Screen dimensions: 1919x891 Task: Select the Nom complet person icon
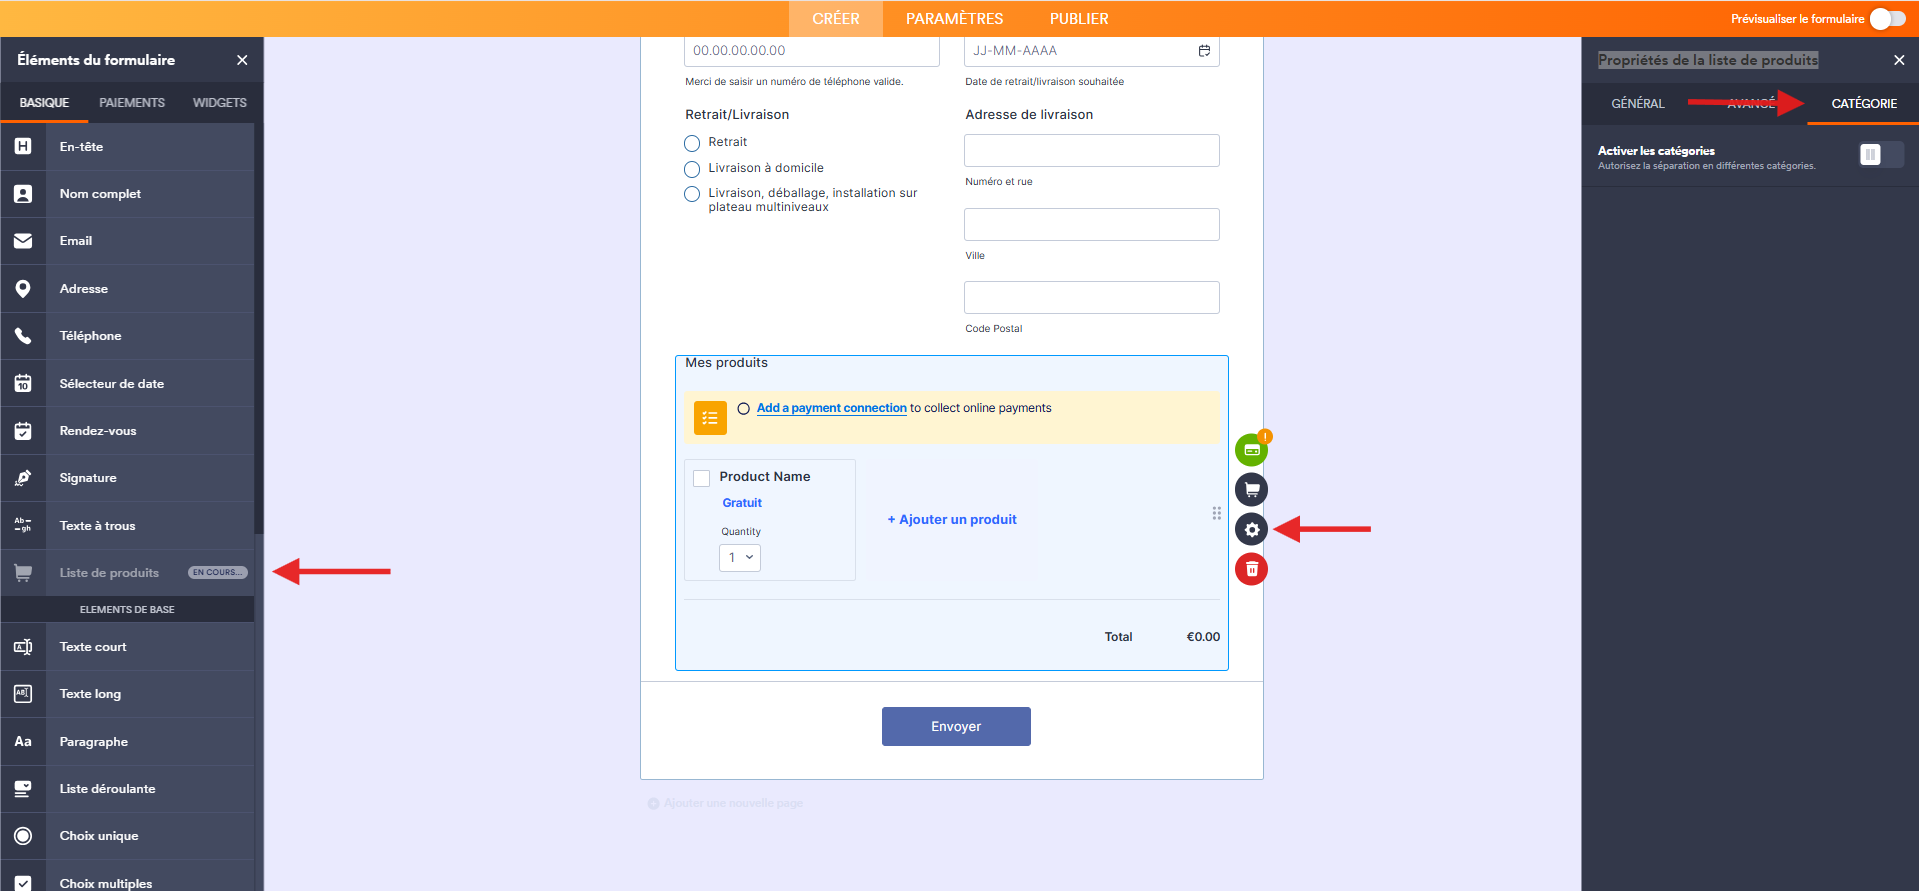pyautogui.click(x=23, y=194)
